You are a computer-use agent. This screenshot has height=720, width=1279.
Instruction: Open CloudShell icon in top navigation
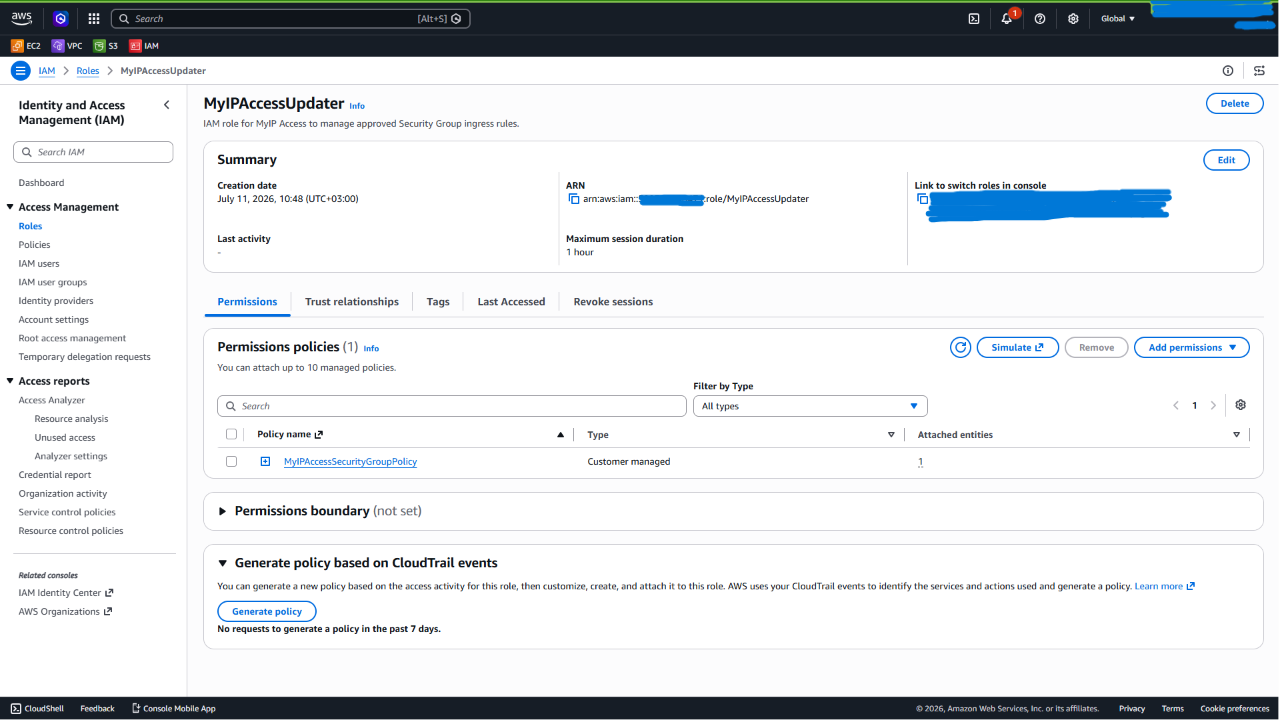click(973, 18)
